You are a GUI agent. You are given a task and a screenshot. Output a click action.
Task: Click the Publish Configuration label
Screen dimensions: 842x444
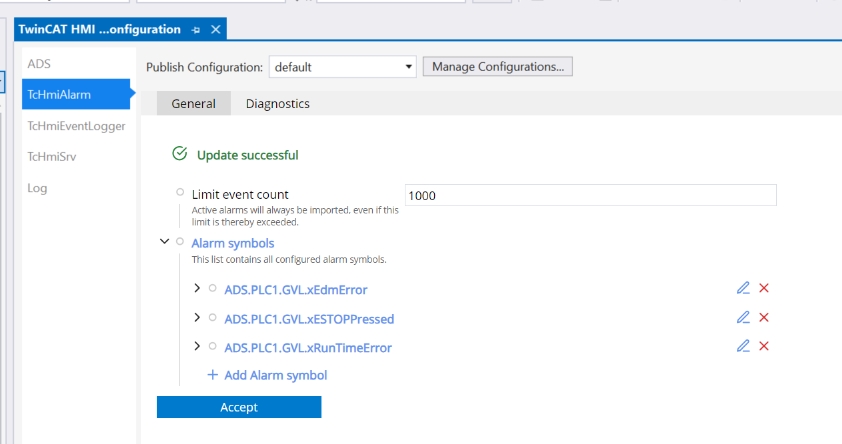click(205, 67)
